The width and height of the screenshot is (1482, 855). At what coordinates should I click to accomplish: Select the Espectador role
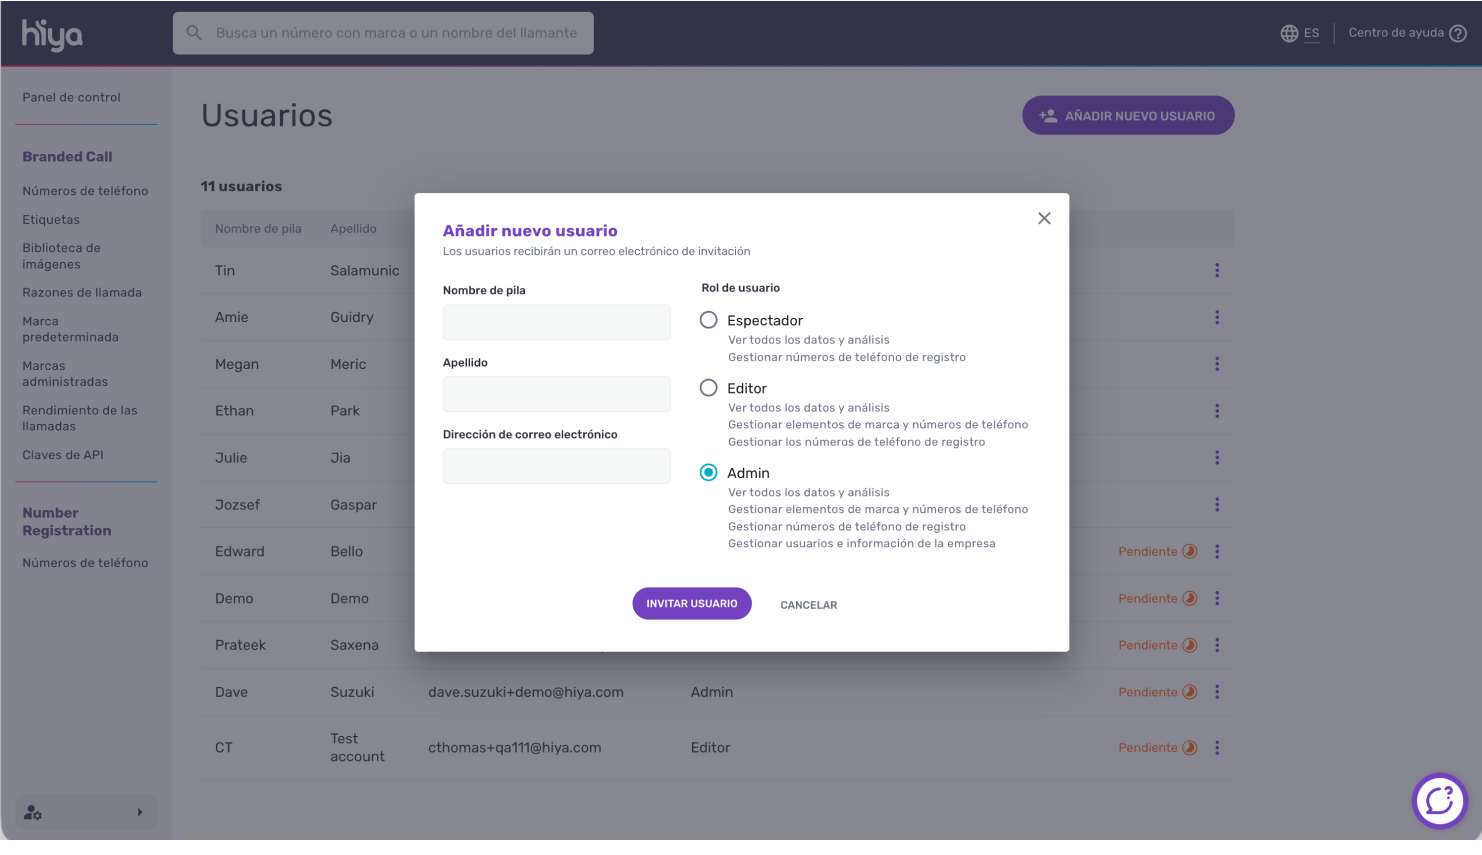point(709,320)
